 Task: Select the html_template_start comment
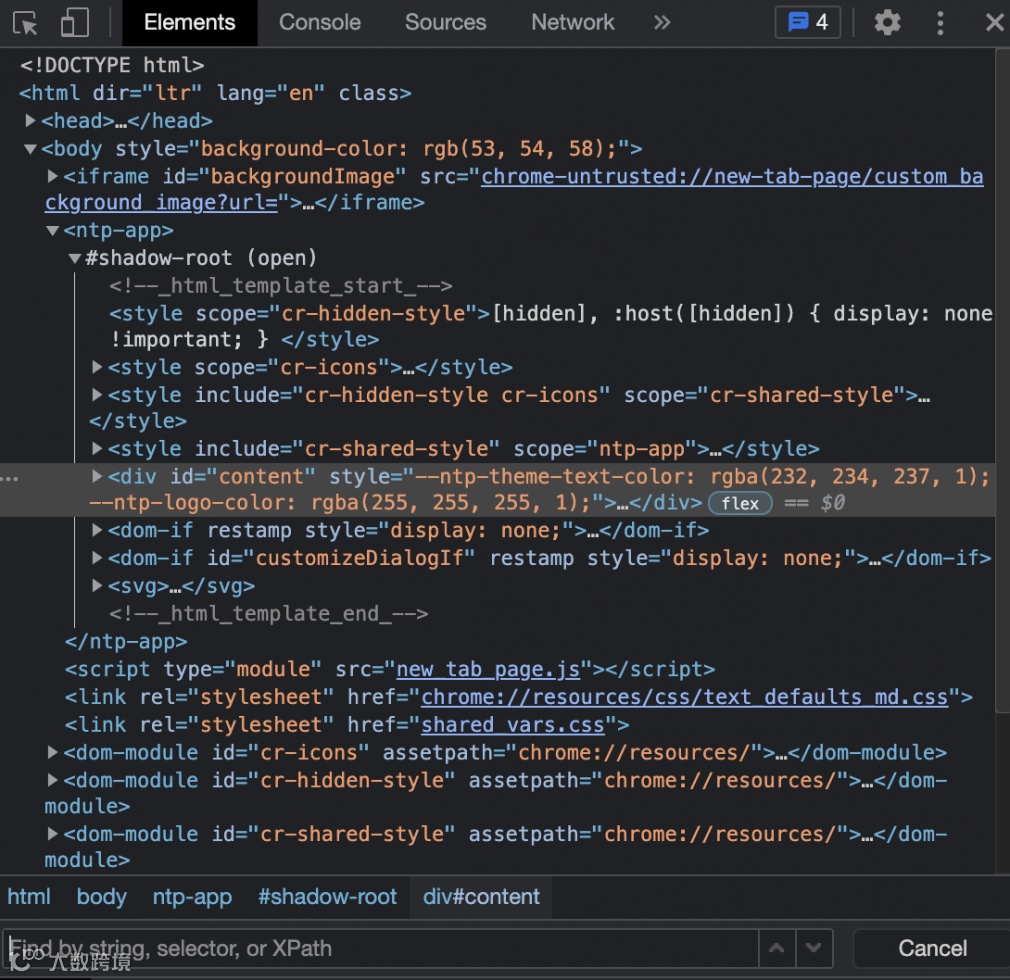click(x=281, y=285)
